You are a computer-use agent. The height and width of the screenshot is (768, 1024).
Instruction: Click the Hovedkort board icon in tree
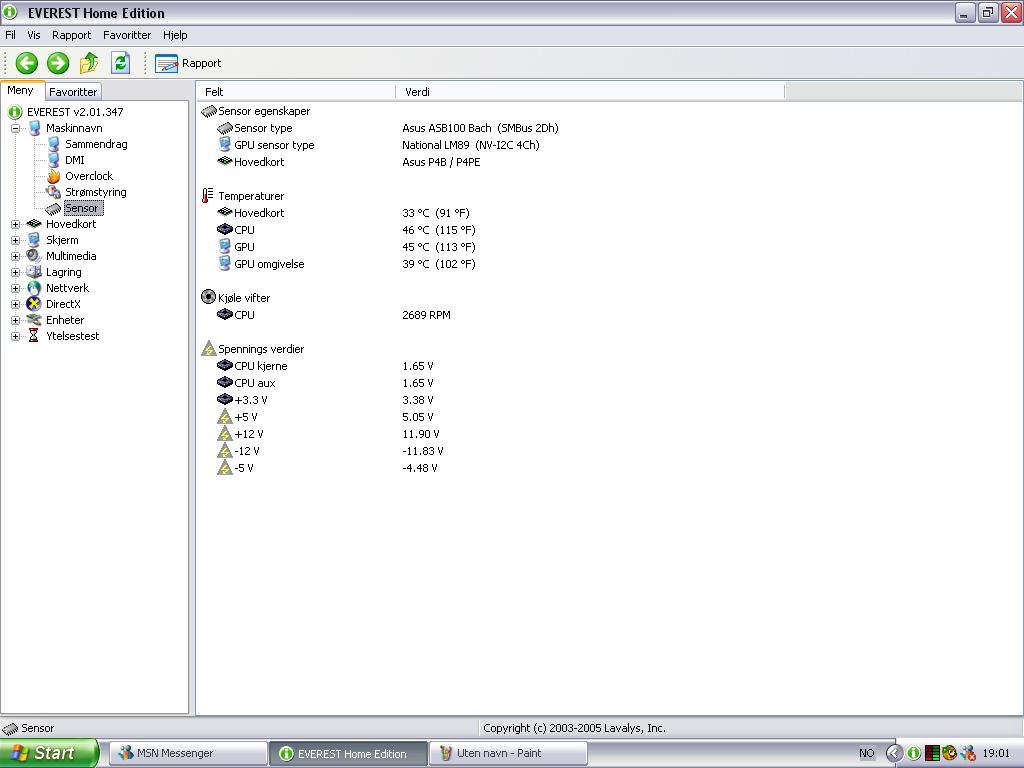[34, 224]
